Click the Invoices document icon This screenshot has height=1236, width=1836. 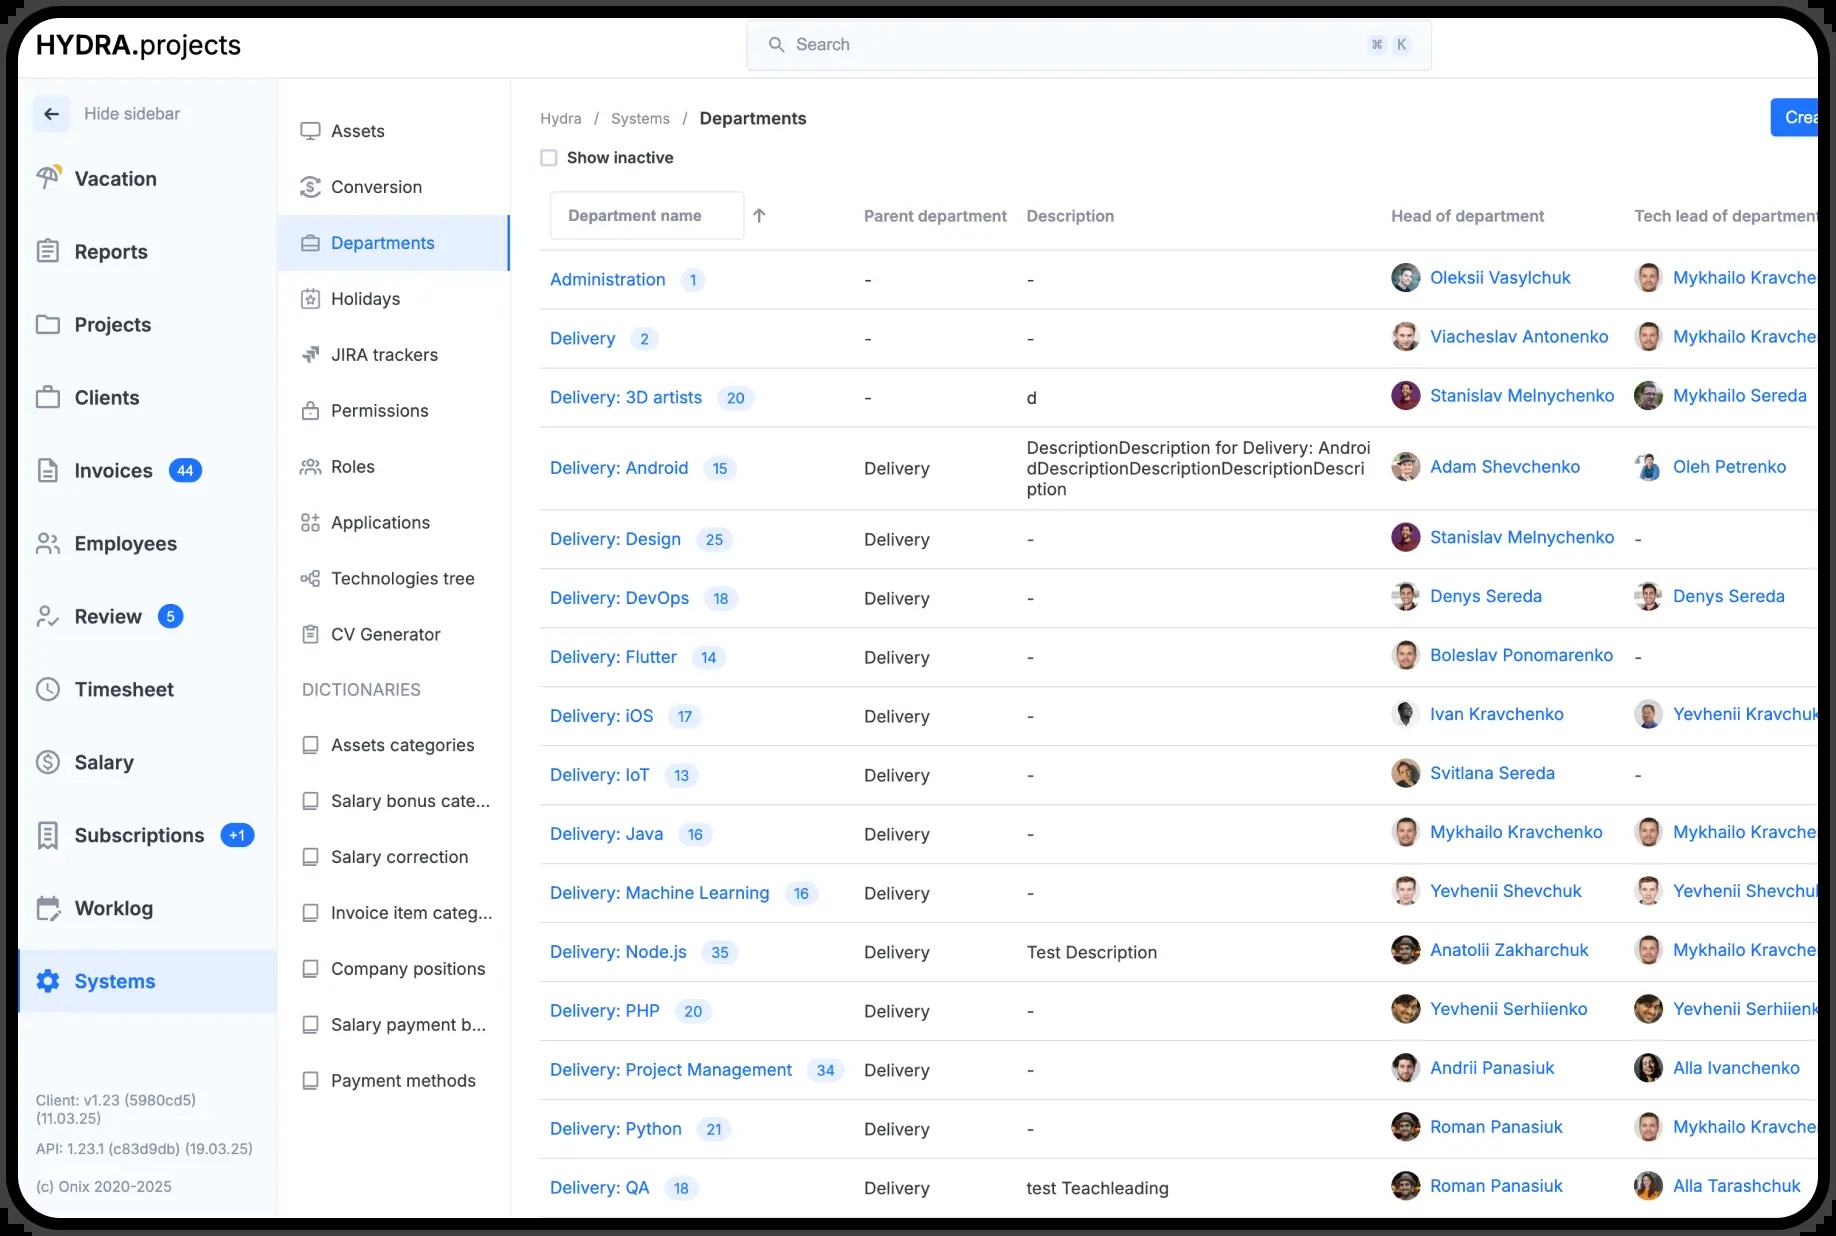tap(48, 470)
